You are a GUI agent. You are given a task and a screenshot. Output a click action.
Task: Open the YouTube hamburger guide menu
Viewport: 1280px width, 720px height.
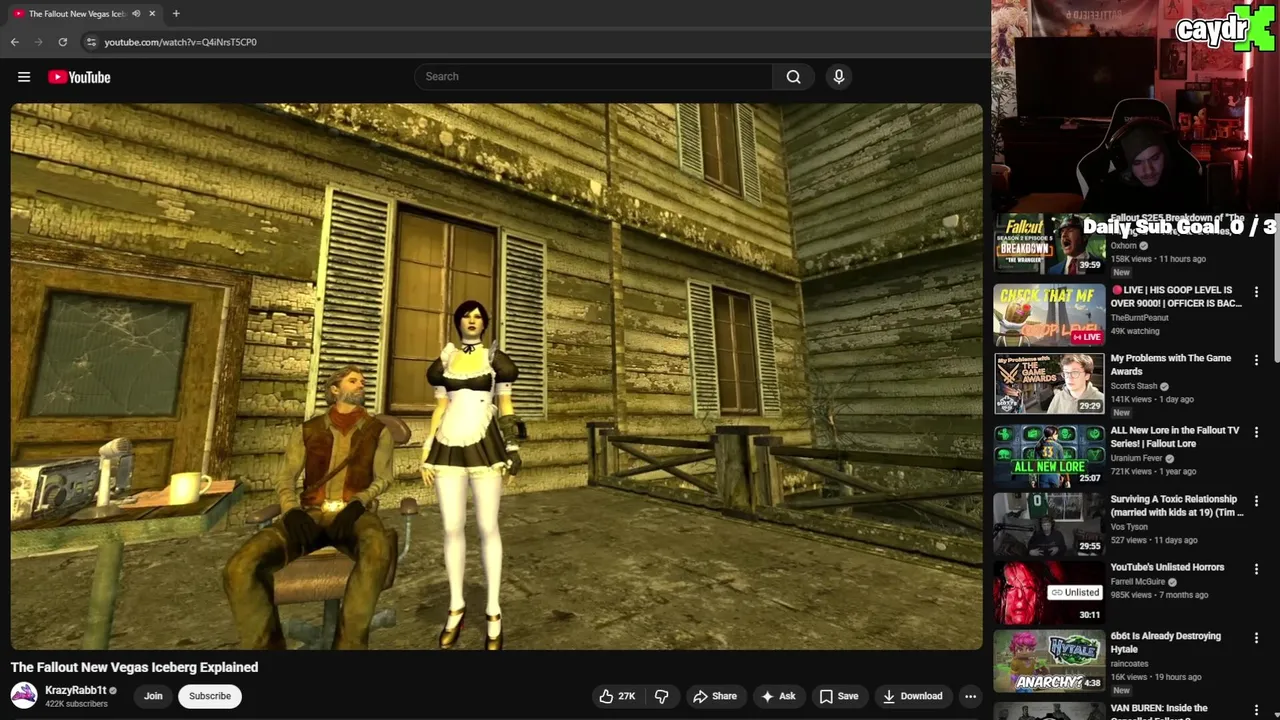coord(24,77)
